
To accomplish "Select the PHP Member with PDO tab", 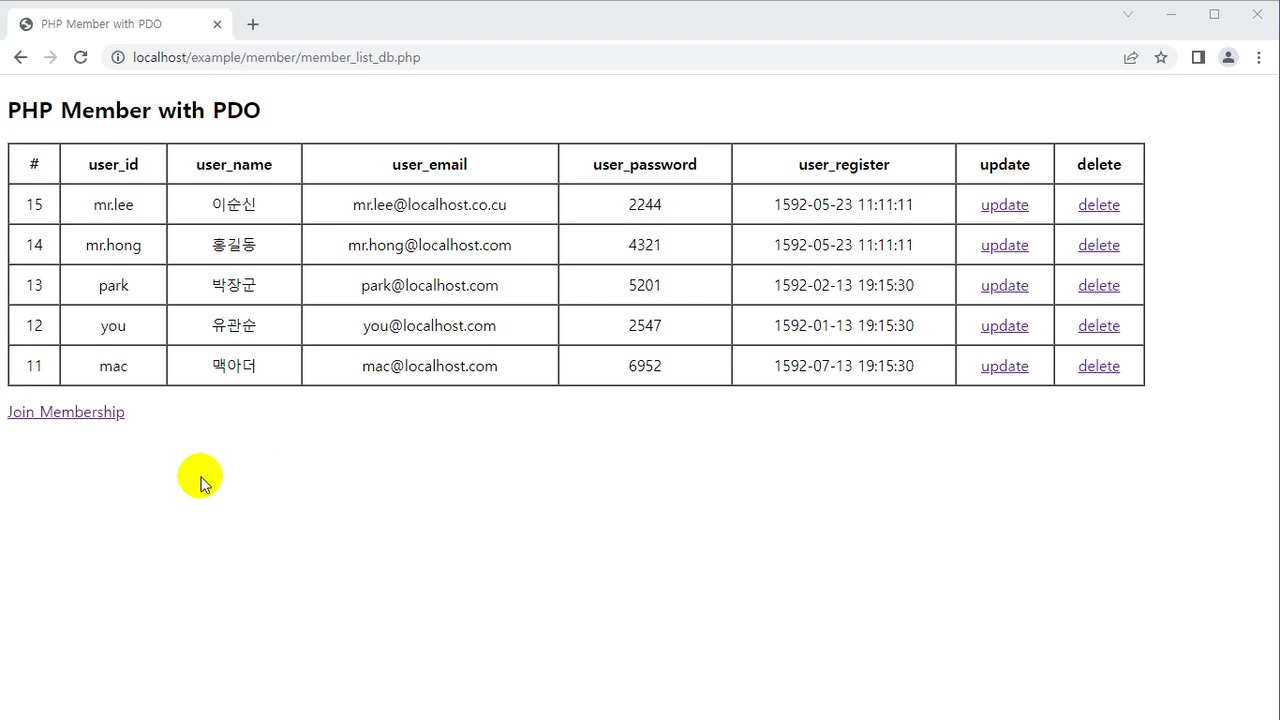I will click(x=110, y=24).
